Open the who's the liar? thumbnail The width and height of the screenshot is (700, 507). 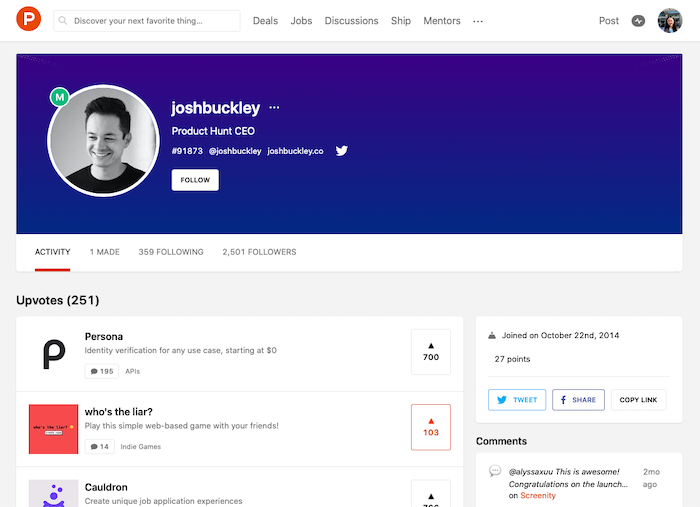point(54,429)
